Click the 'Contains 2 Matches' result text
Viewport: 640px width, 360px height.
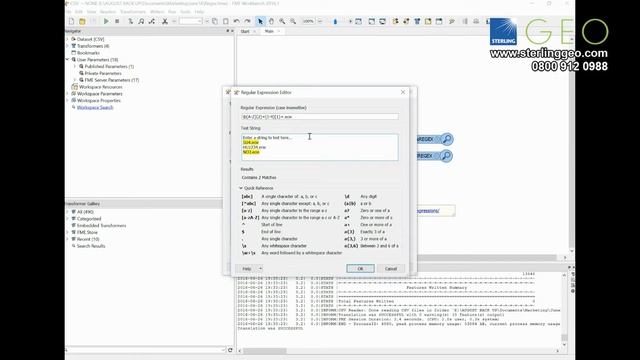(x=259, y=178)
